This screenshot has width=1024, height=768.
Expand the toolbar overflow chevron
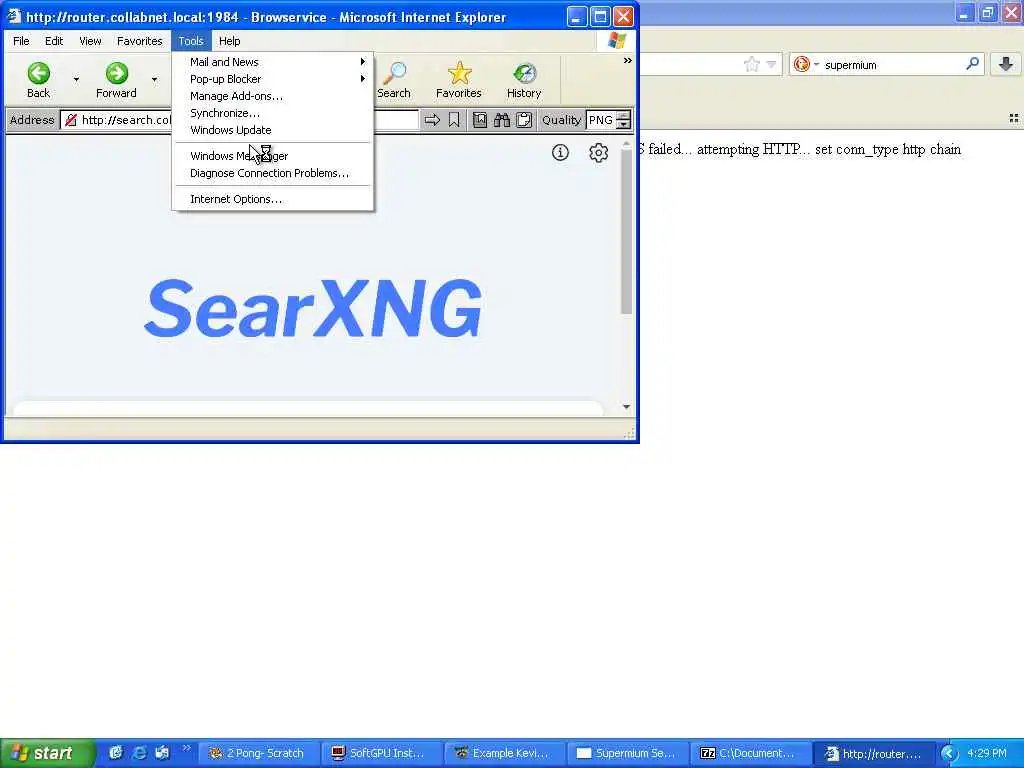628,61
